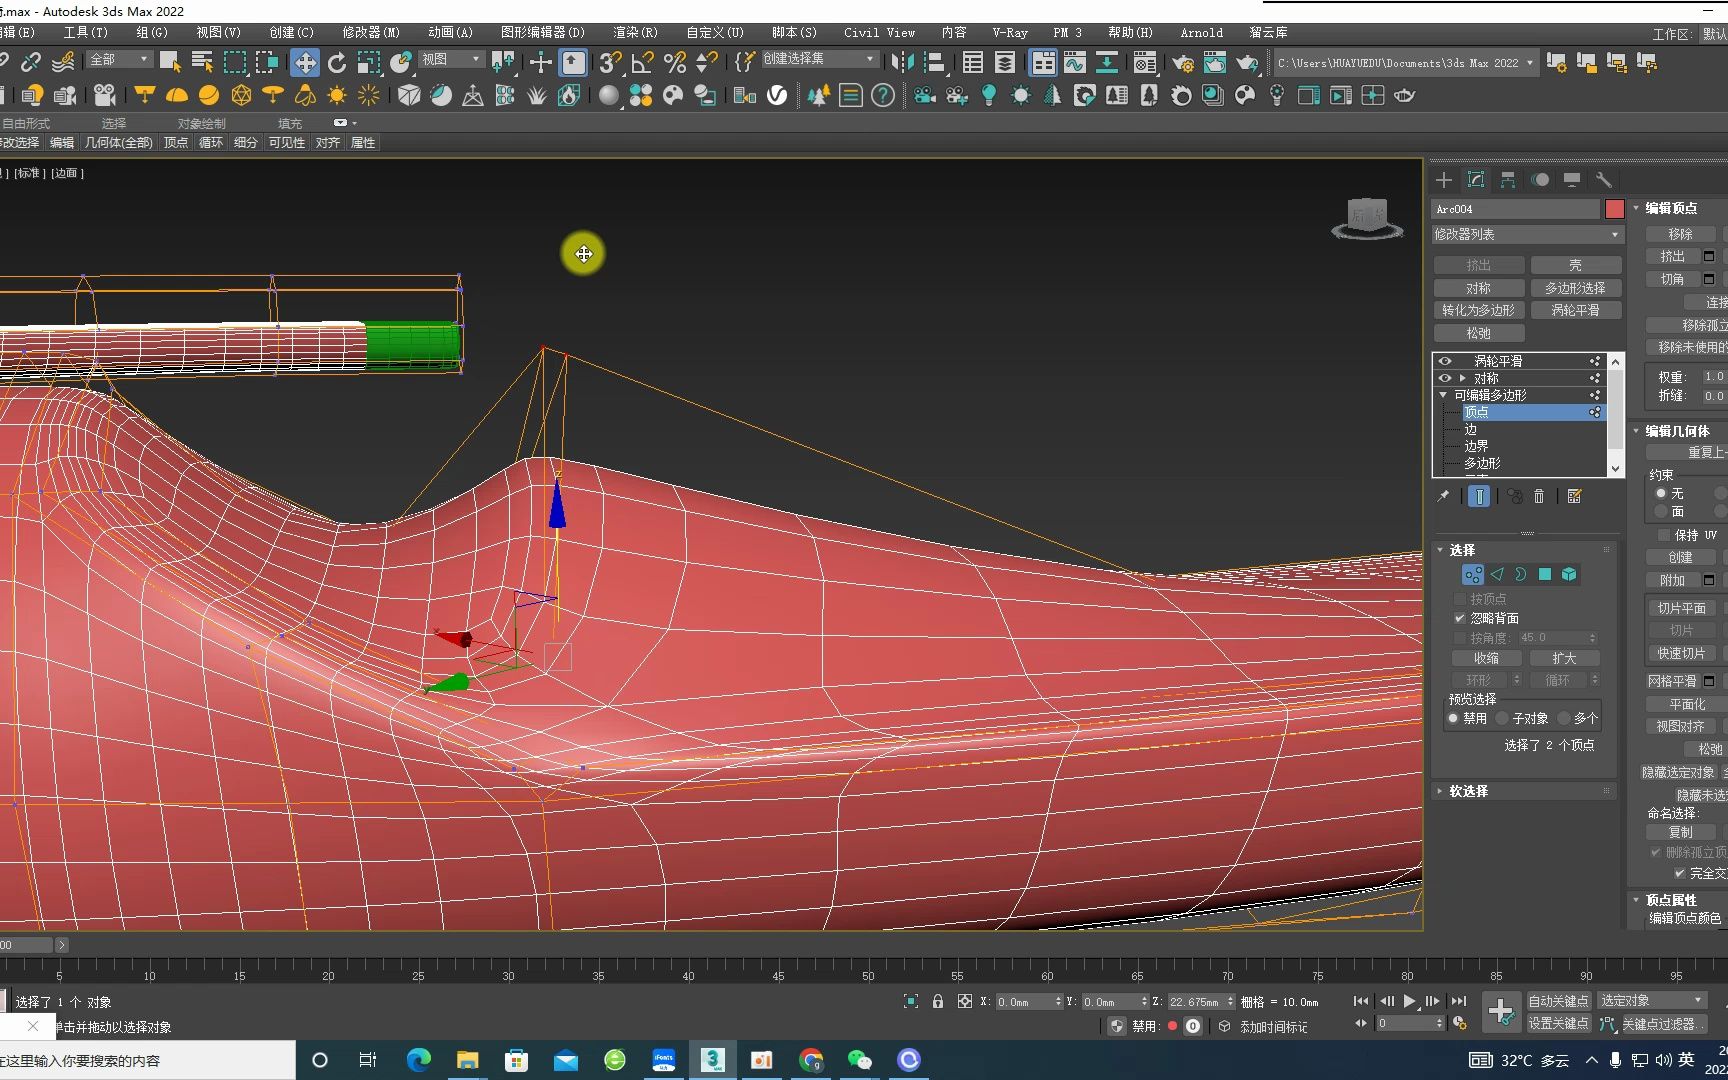Image resolution: width=1728 pixels, height=1080 pixels.
Task: Select 边 sub-object in modifier stack
Action: click(1471, 429)
